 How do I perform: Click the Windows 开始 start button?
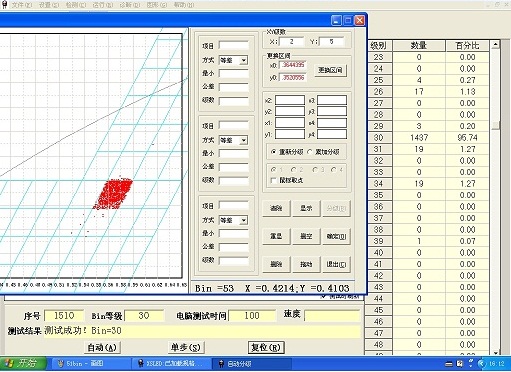(x=23, y=363)
